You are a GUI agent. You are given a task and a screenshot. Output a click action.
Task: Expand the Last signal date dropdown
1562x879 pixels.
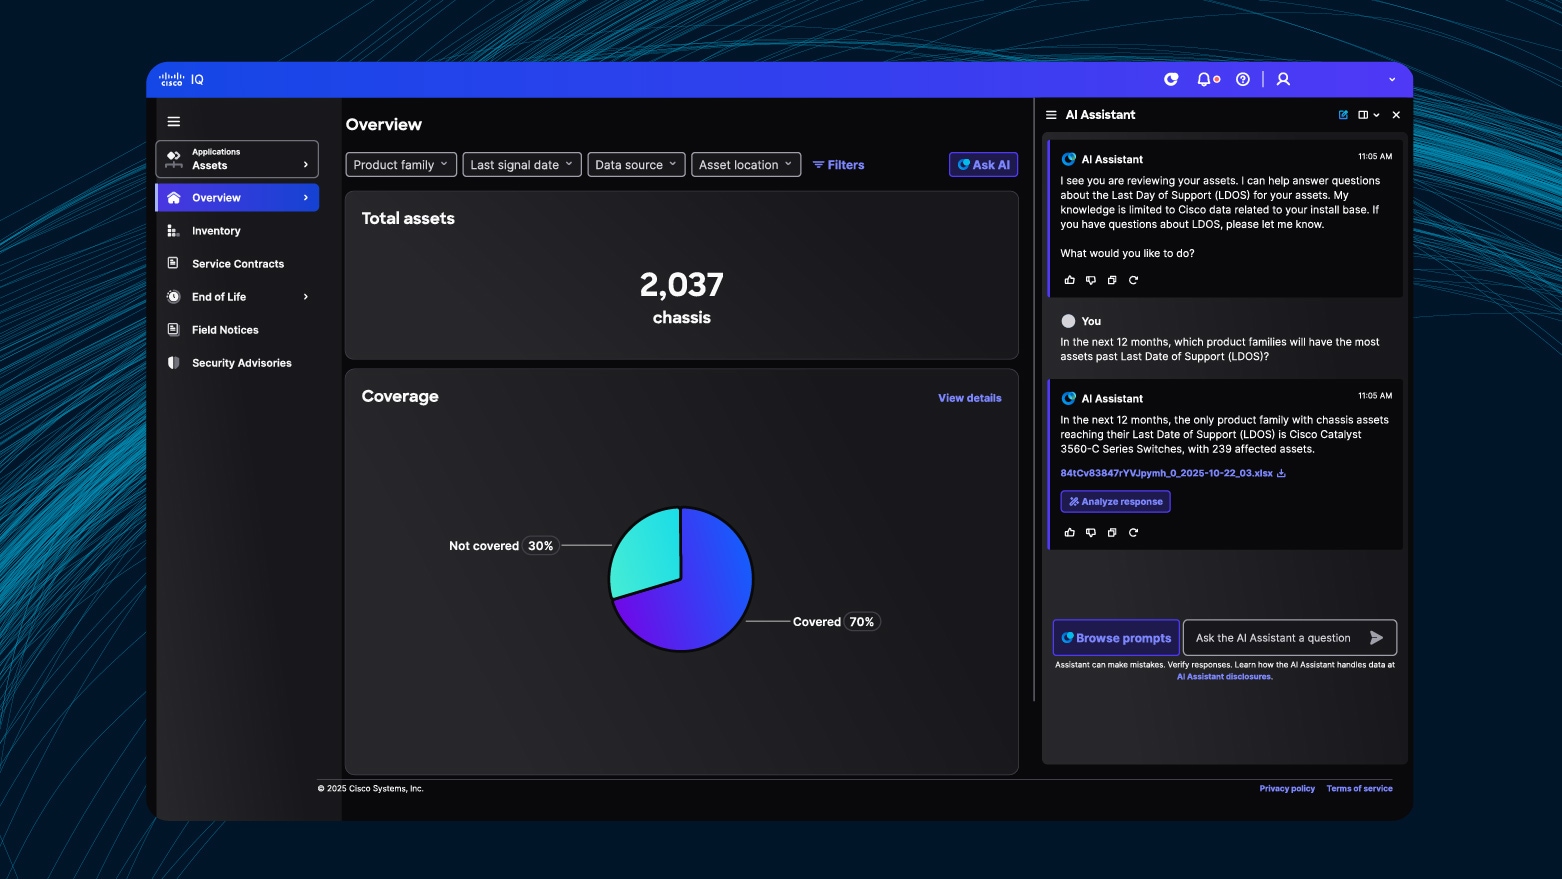(x=521, y=165)
